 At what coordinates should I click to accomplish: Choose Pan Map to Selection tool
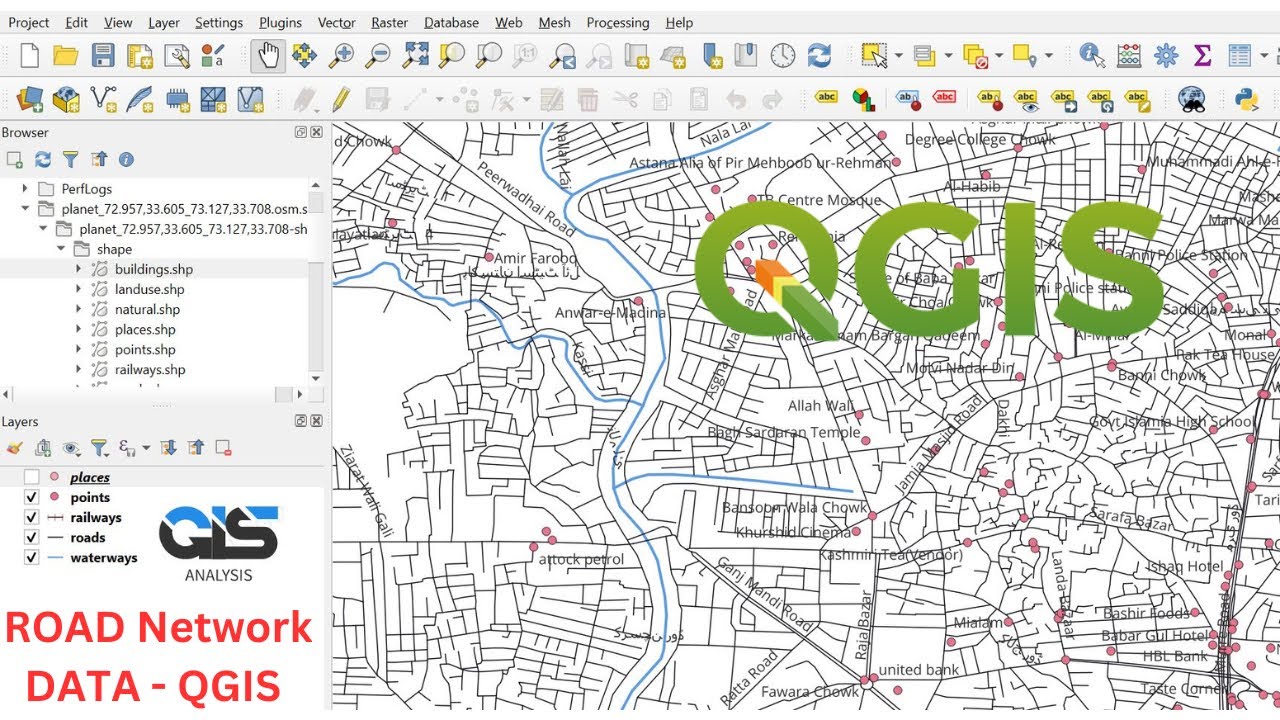click(304, 55)
